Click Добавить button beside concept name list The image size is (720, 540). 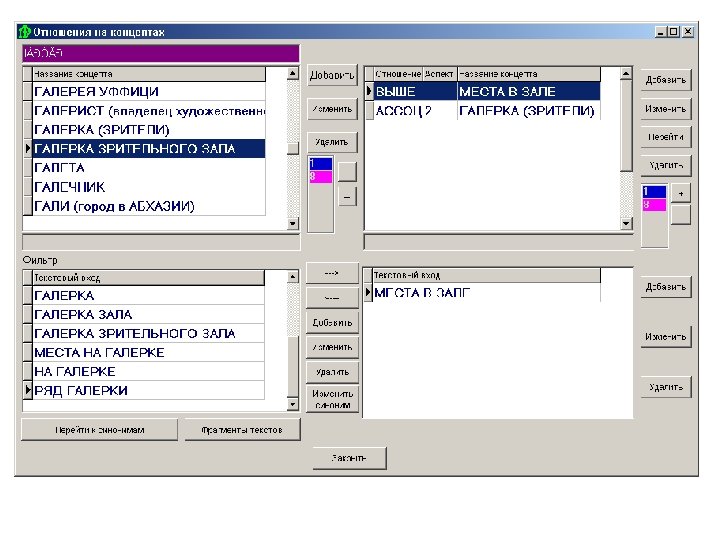tap(332, 75)
